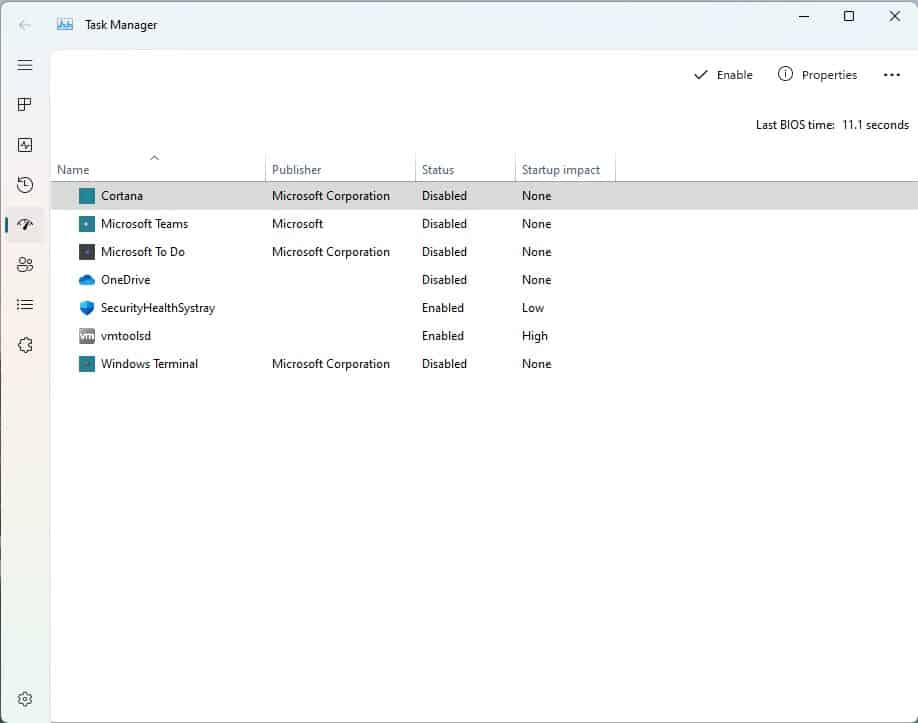The height and width of the screenshot is (723, 918).
Task: Open Task Manager settings
Action: (24, 698)
